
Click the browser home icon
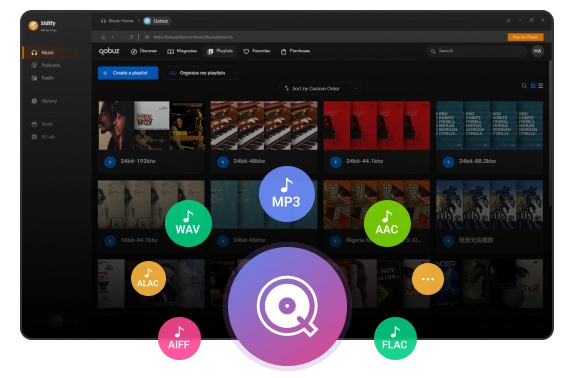[103, 37]
